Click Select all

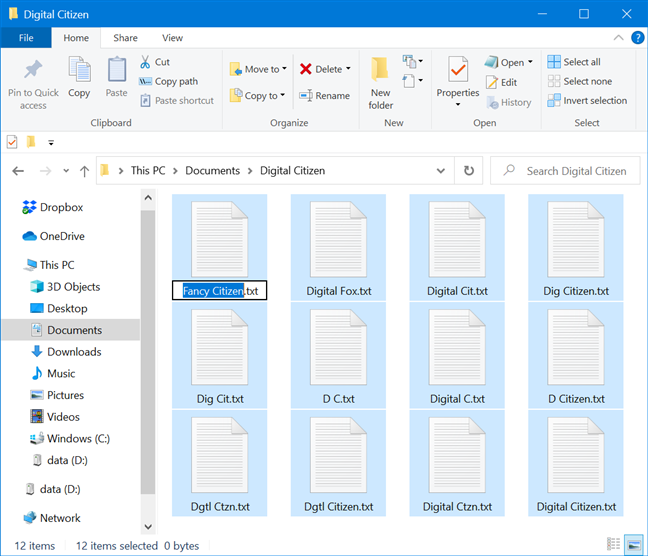coord(574,62)
